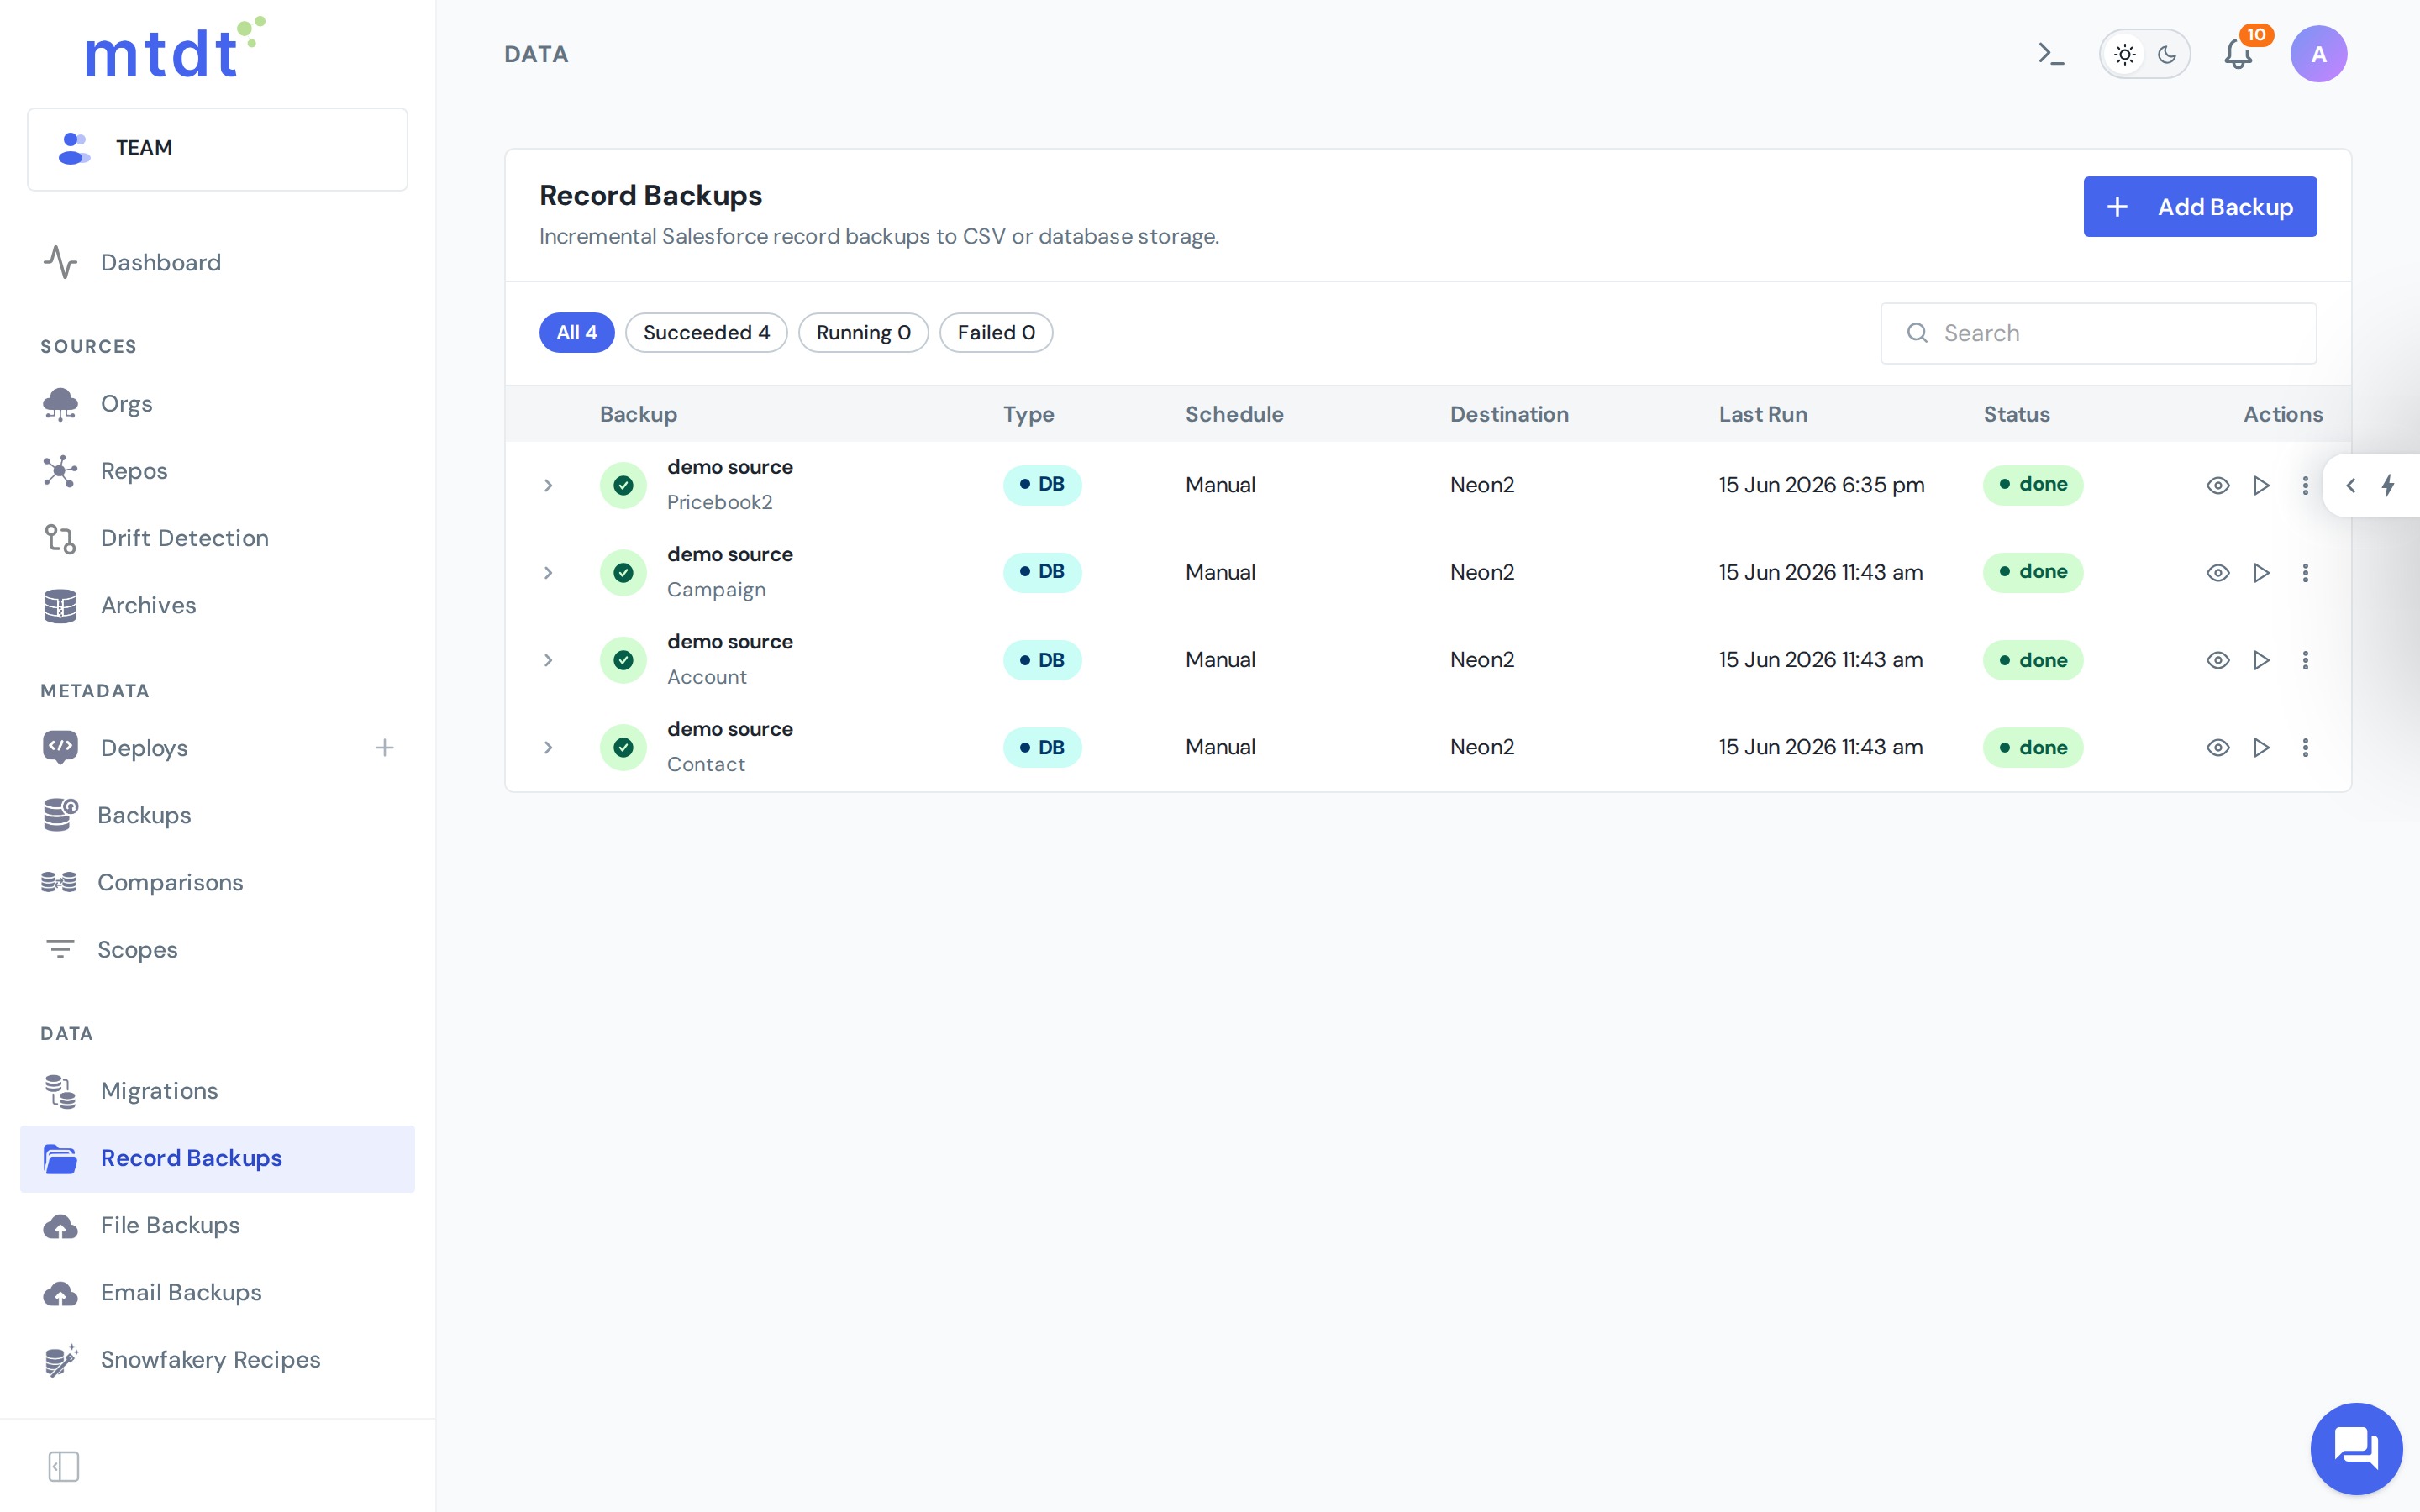Switch to light theme sun icon
The height and width of the screenshot is (1512, 2420).
tap(2124, 54)
